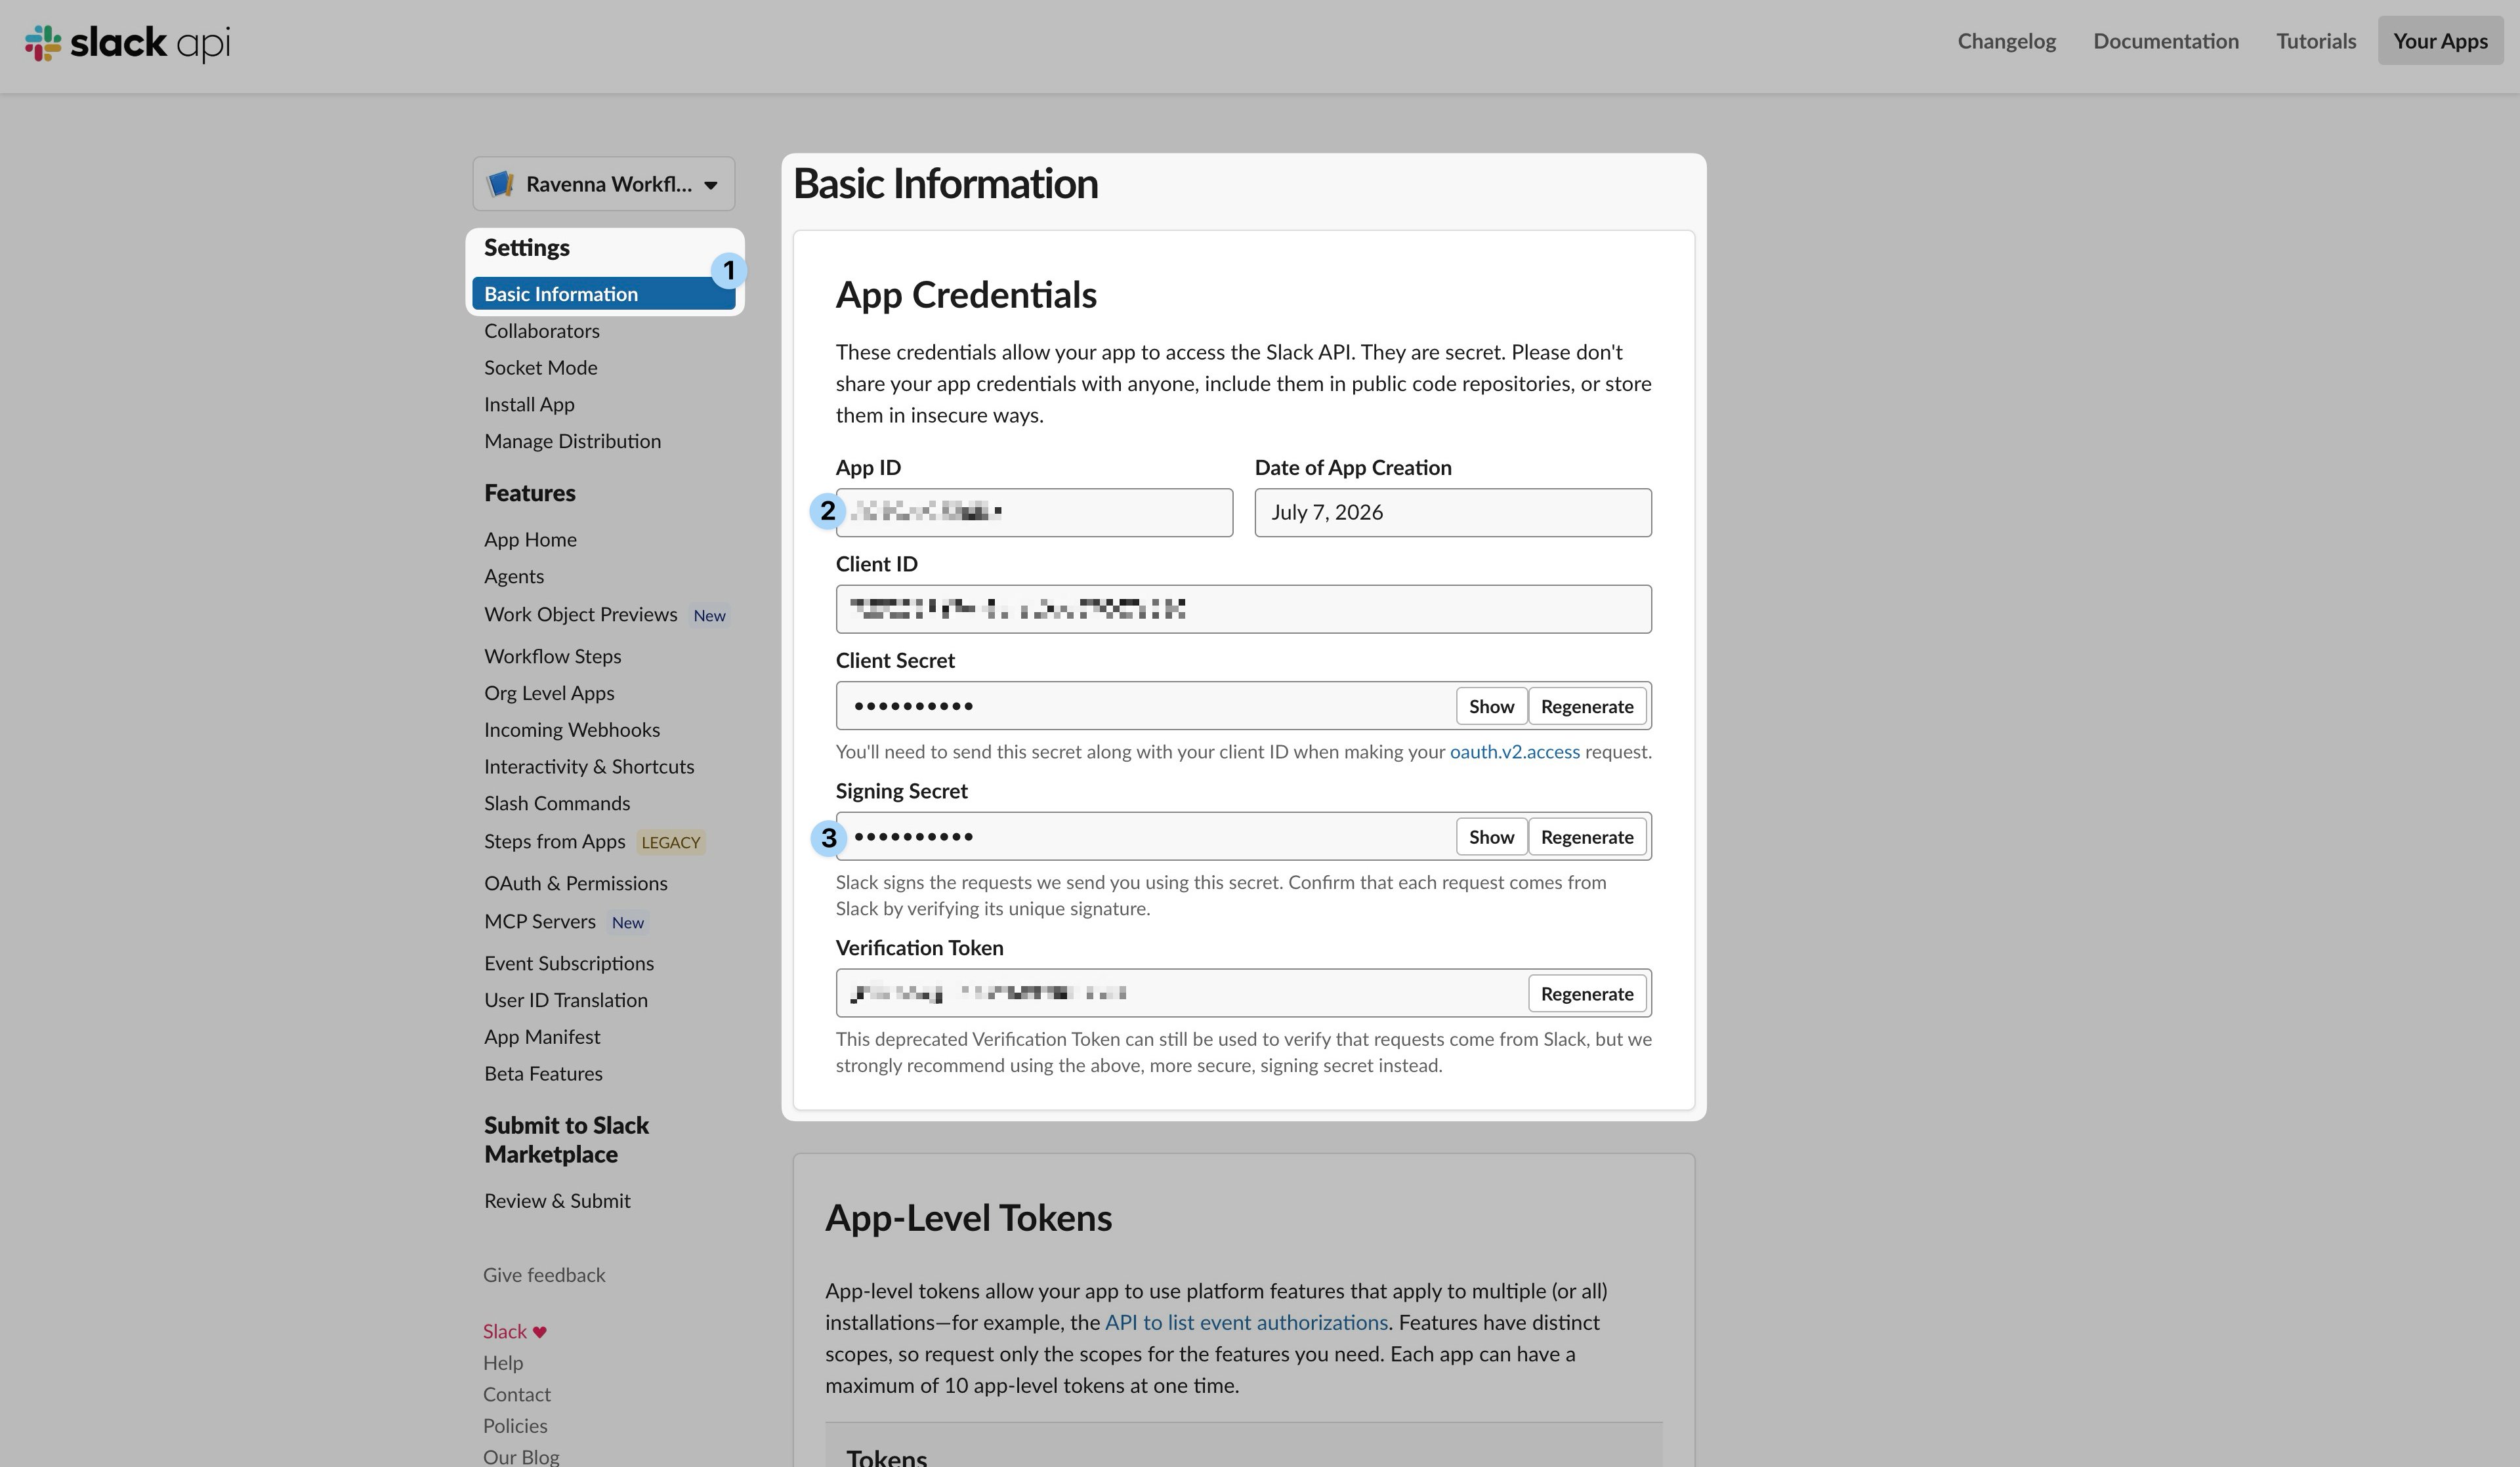Viewport: 2520px width, 1467px height.
Task: Open API to list event authorizations link
Action: pyautogui.click(x=1246, y=1323)
